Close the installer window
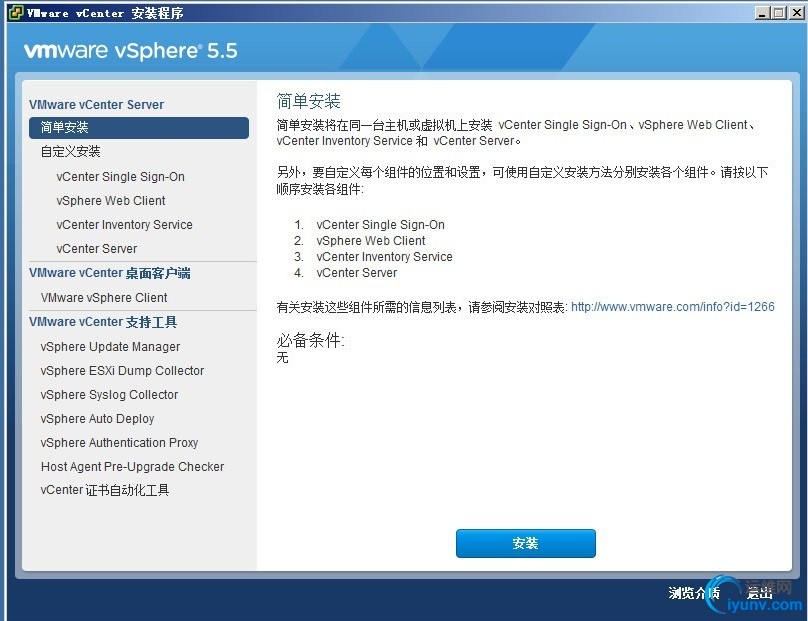Image resolution: width=808 pixels, height=621 pixels. (797, 13)
